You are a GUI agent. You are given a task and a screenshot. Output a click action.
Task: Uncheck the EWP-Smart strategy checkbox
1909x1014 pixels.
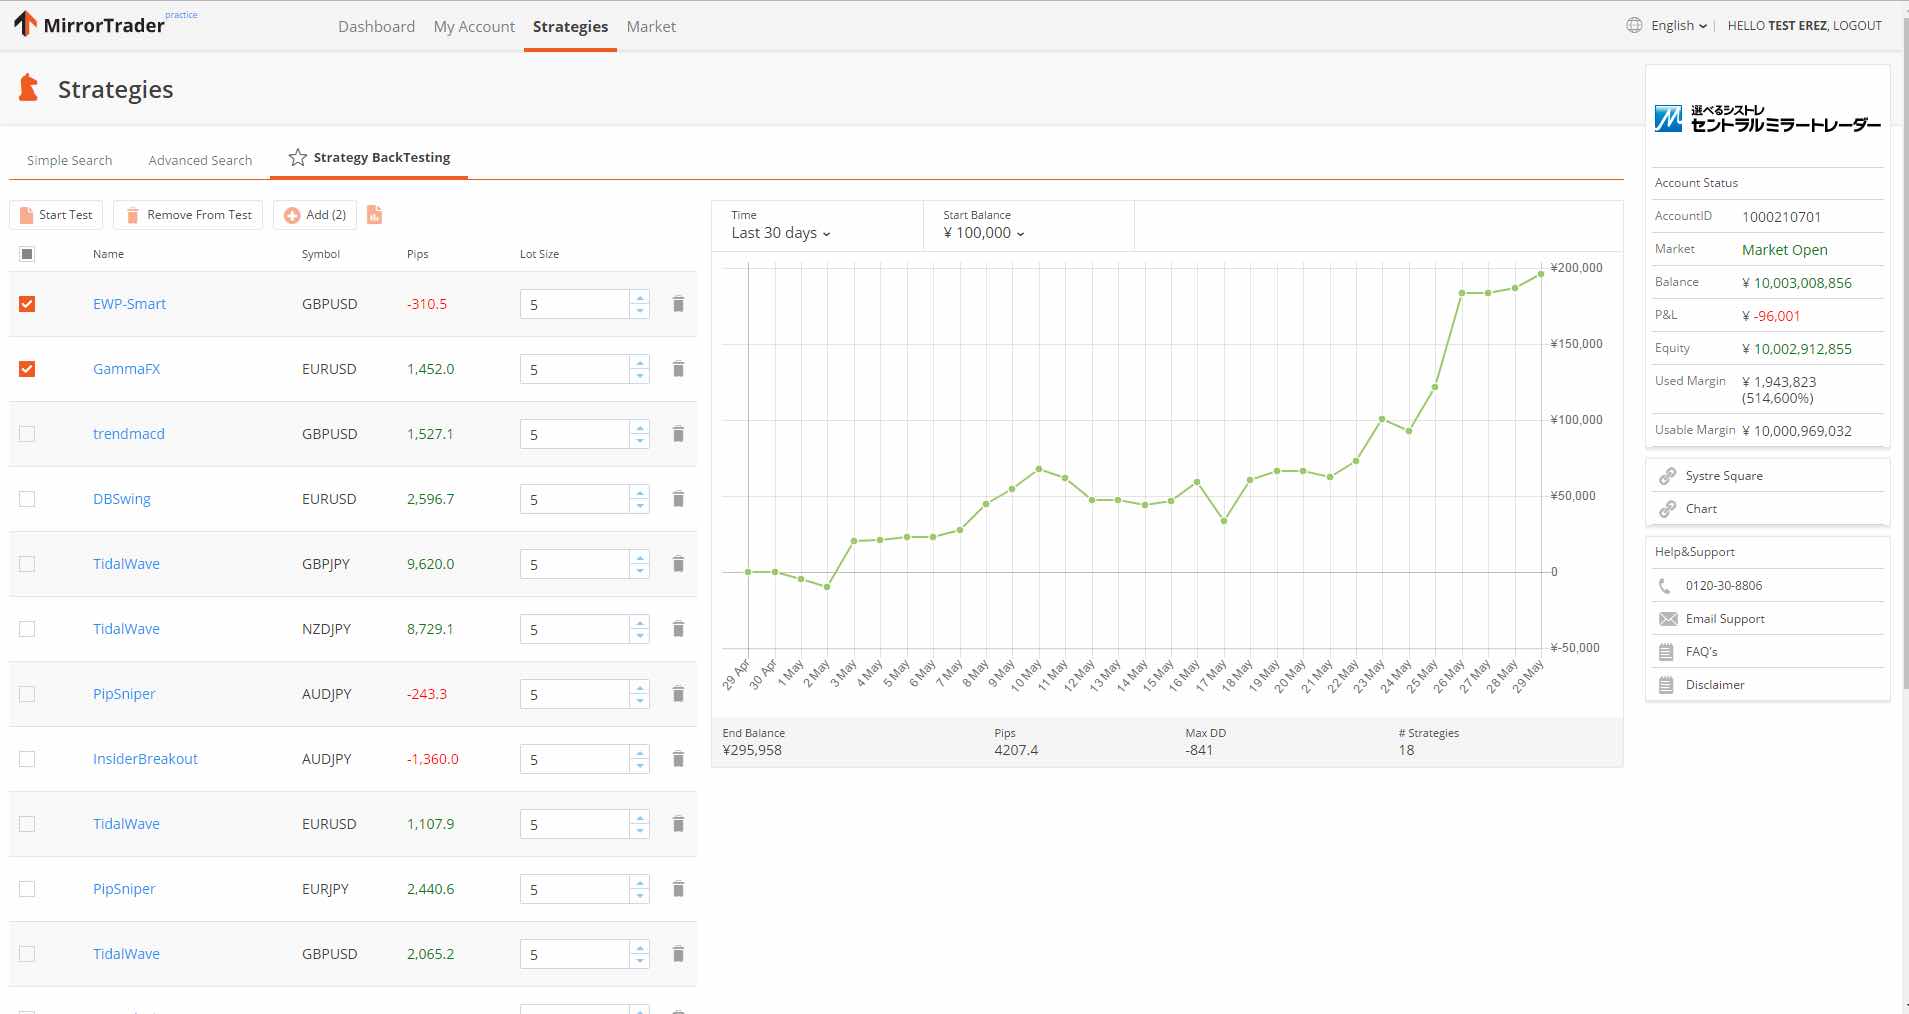27,304
